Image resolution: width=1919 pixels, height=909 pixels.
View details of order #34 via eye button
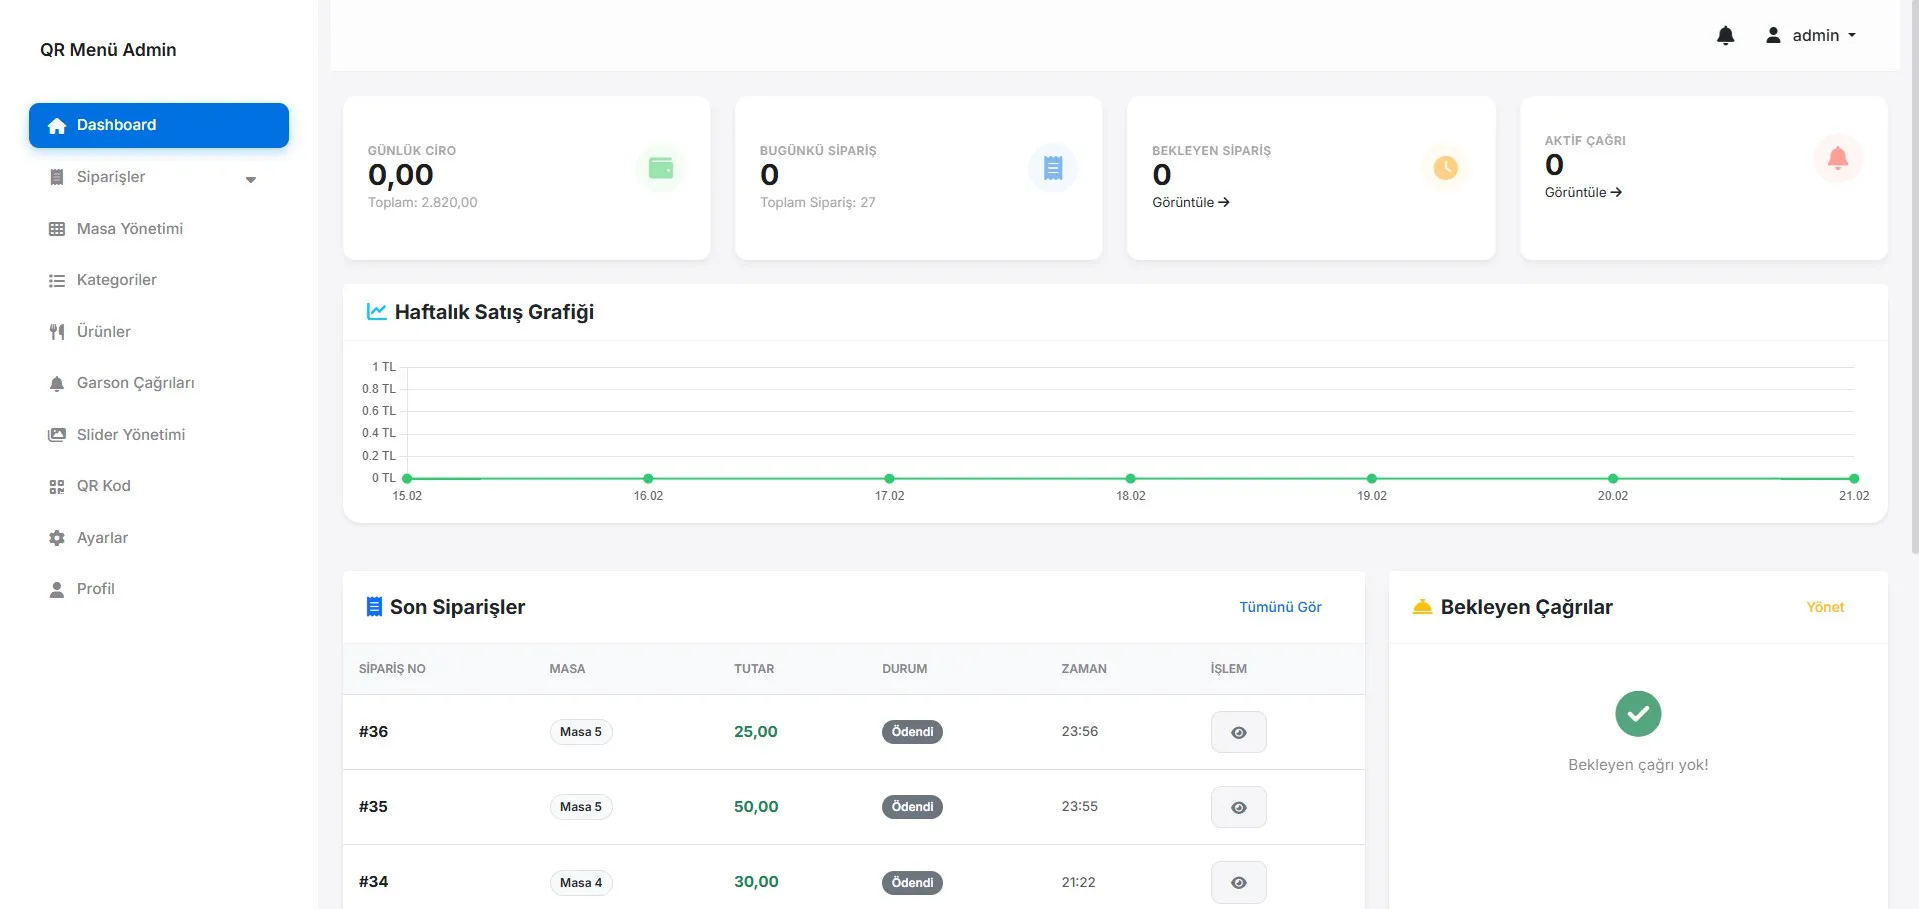point(1238,882)
